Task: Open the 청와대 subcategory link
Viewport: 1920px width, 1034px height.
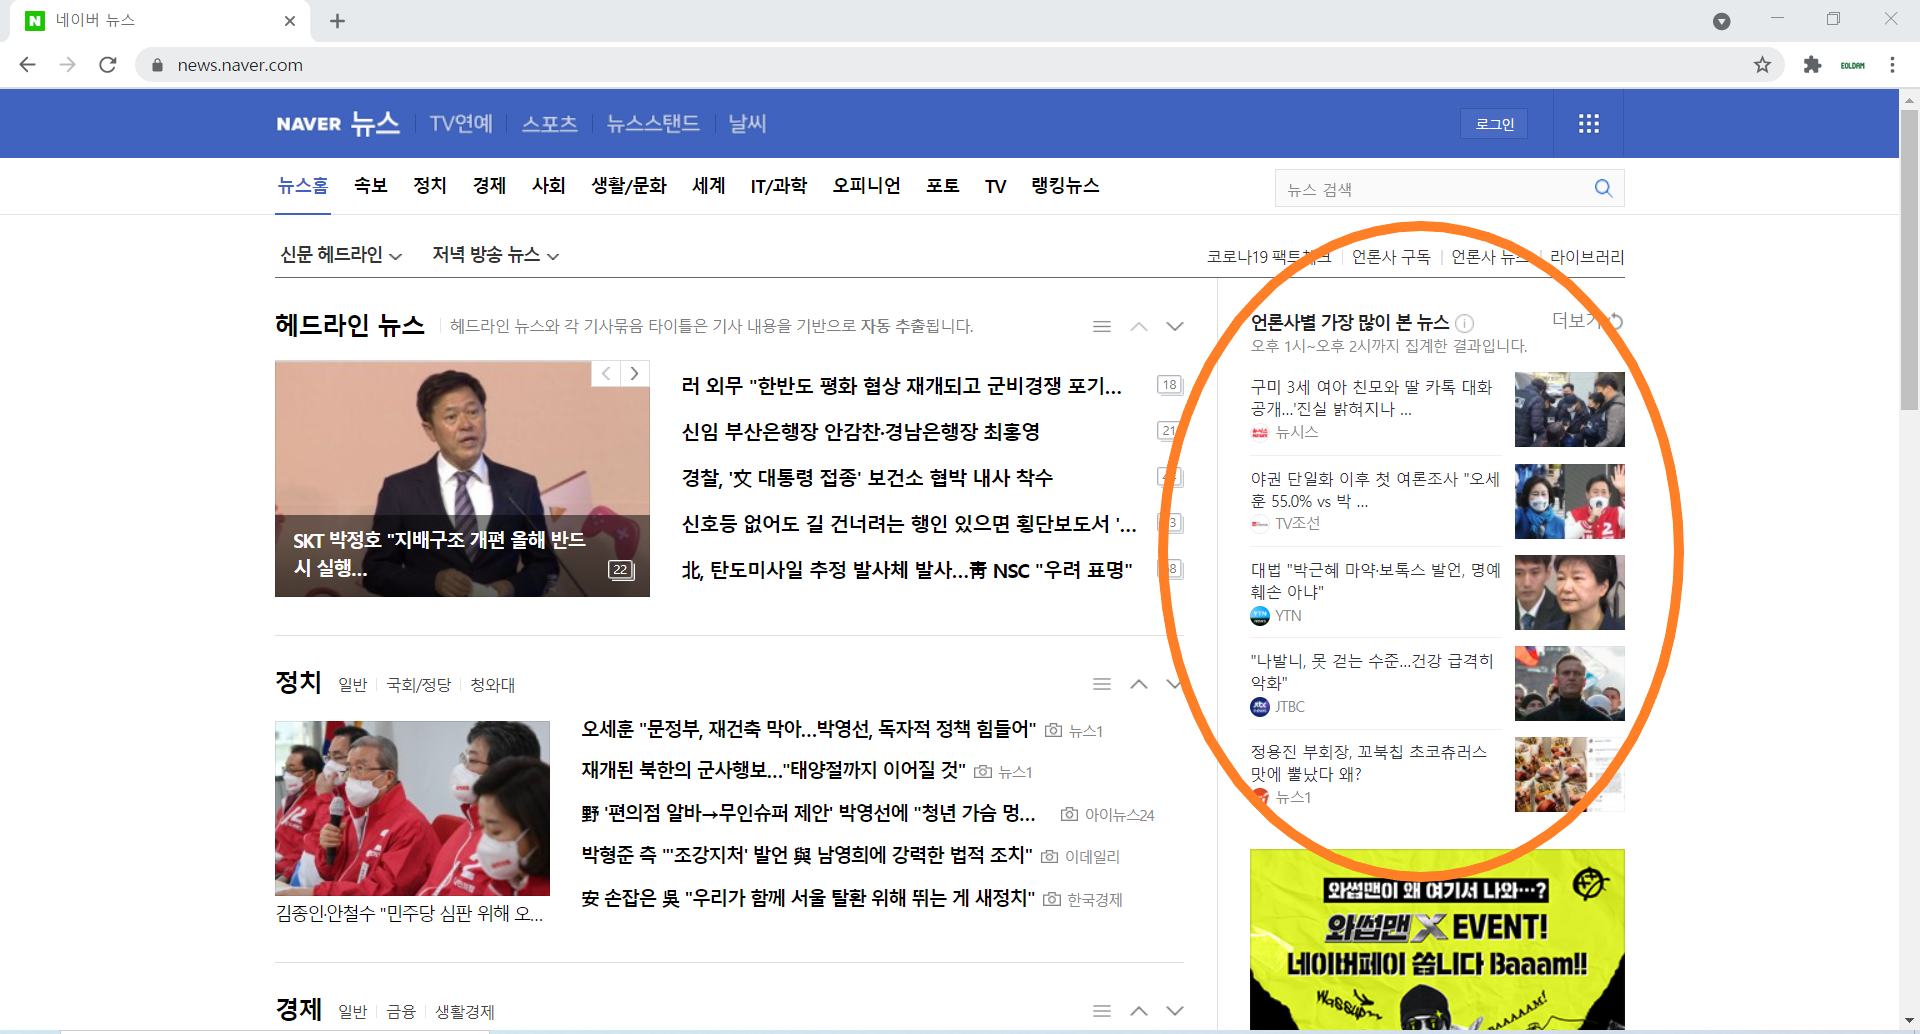Action: click(493, 685)
